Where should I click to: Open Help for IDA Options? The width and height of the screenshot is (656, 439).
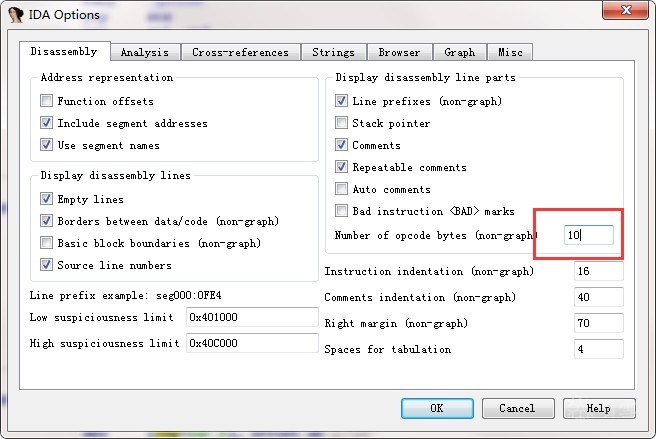tap(599, 408)
